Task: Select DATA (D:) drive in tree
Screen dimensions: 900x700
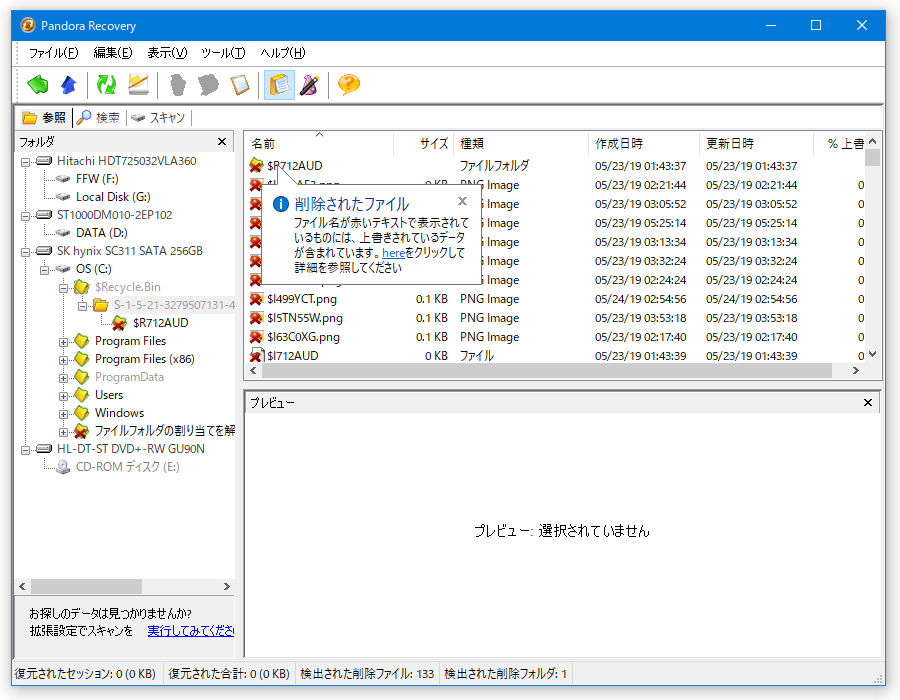Action: [102, 233]
